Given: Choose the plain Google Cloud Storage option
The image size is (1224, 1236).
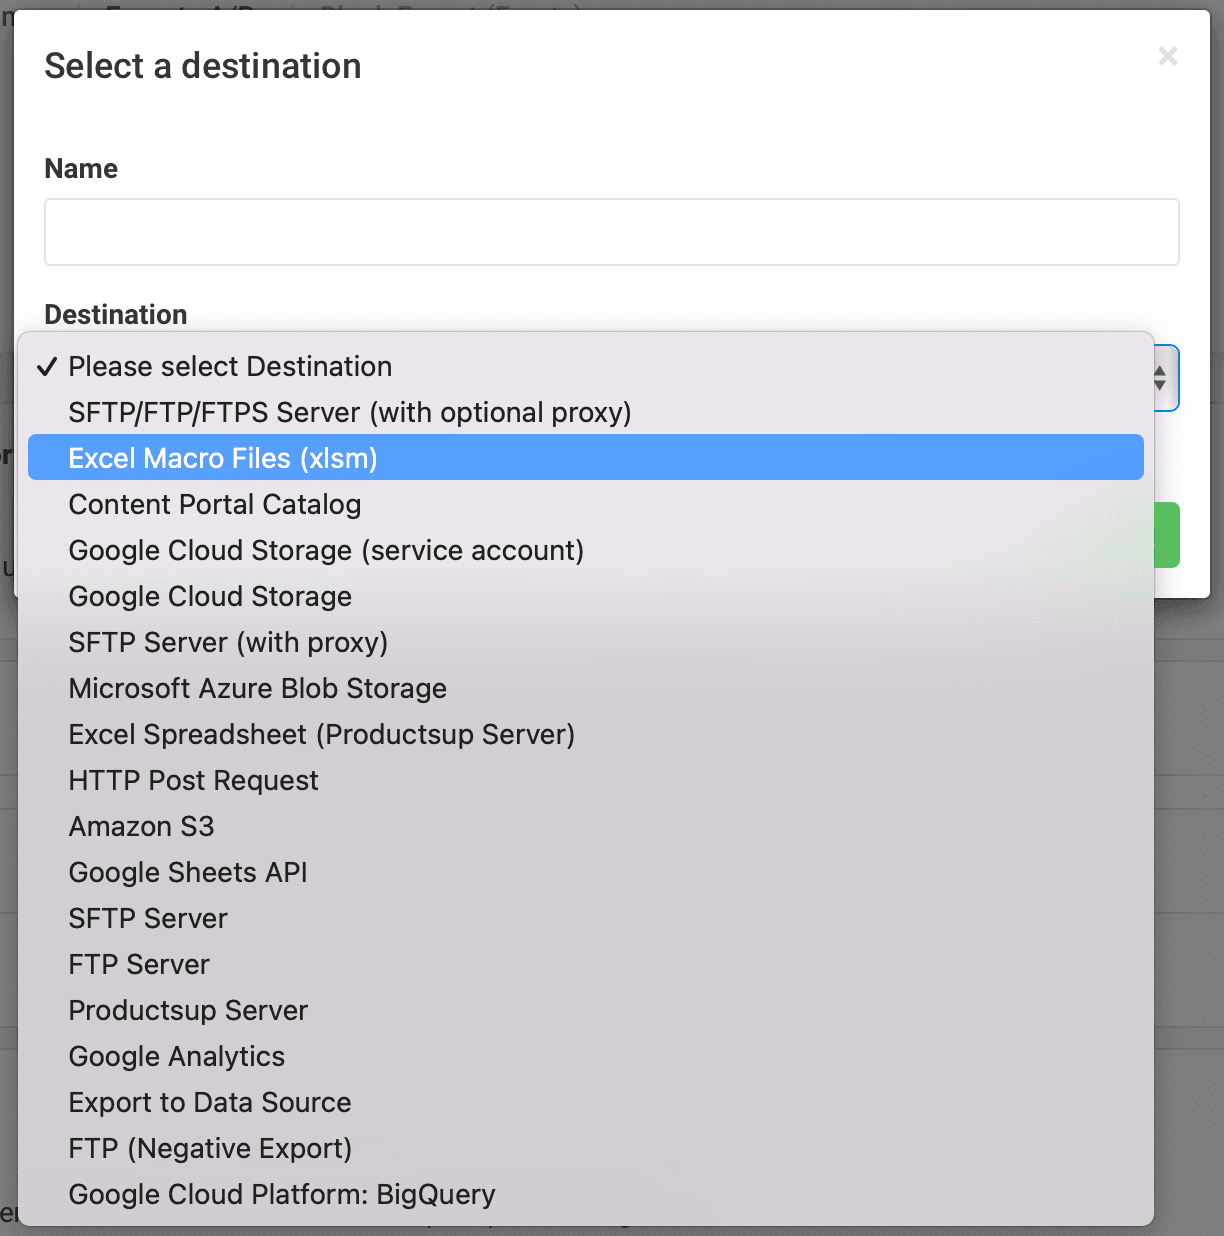Looking at the screenshot, I should [x=210, y=596].
